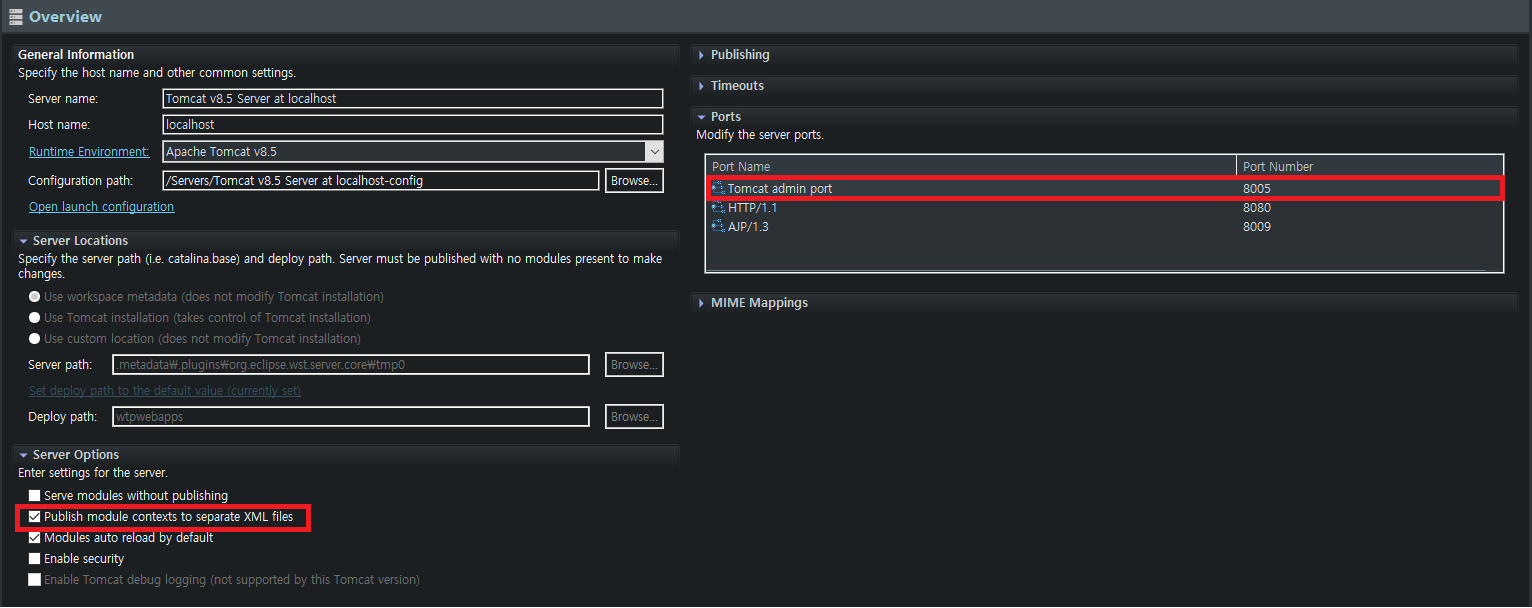This screenshot has height=608, width=1532.
Task: Click the Overview server icon in header
Action: (16, 16)
